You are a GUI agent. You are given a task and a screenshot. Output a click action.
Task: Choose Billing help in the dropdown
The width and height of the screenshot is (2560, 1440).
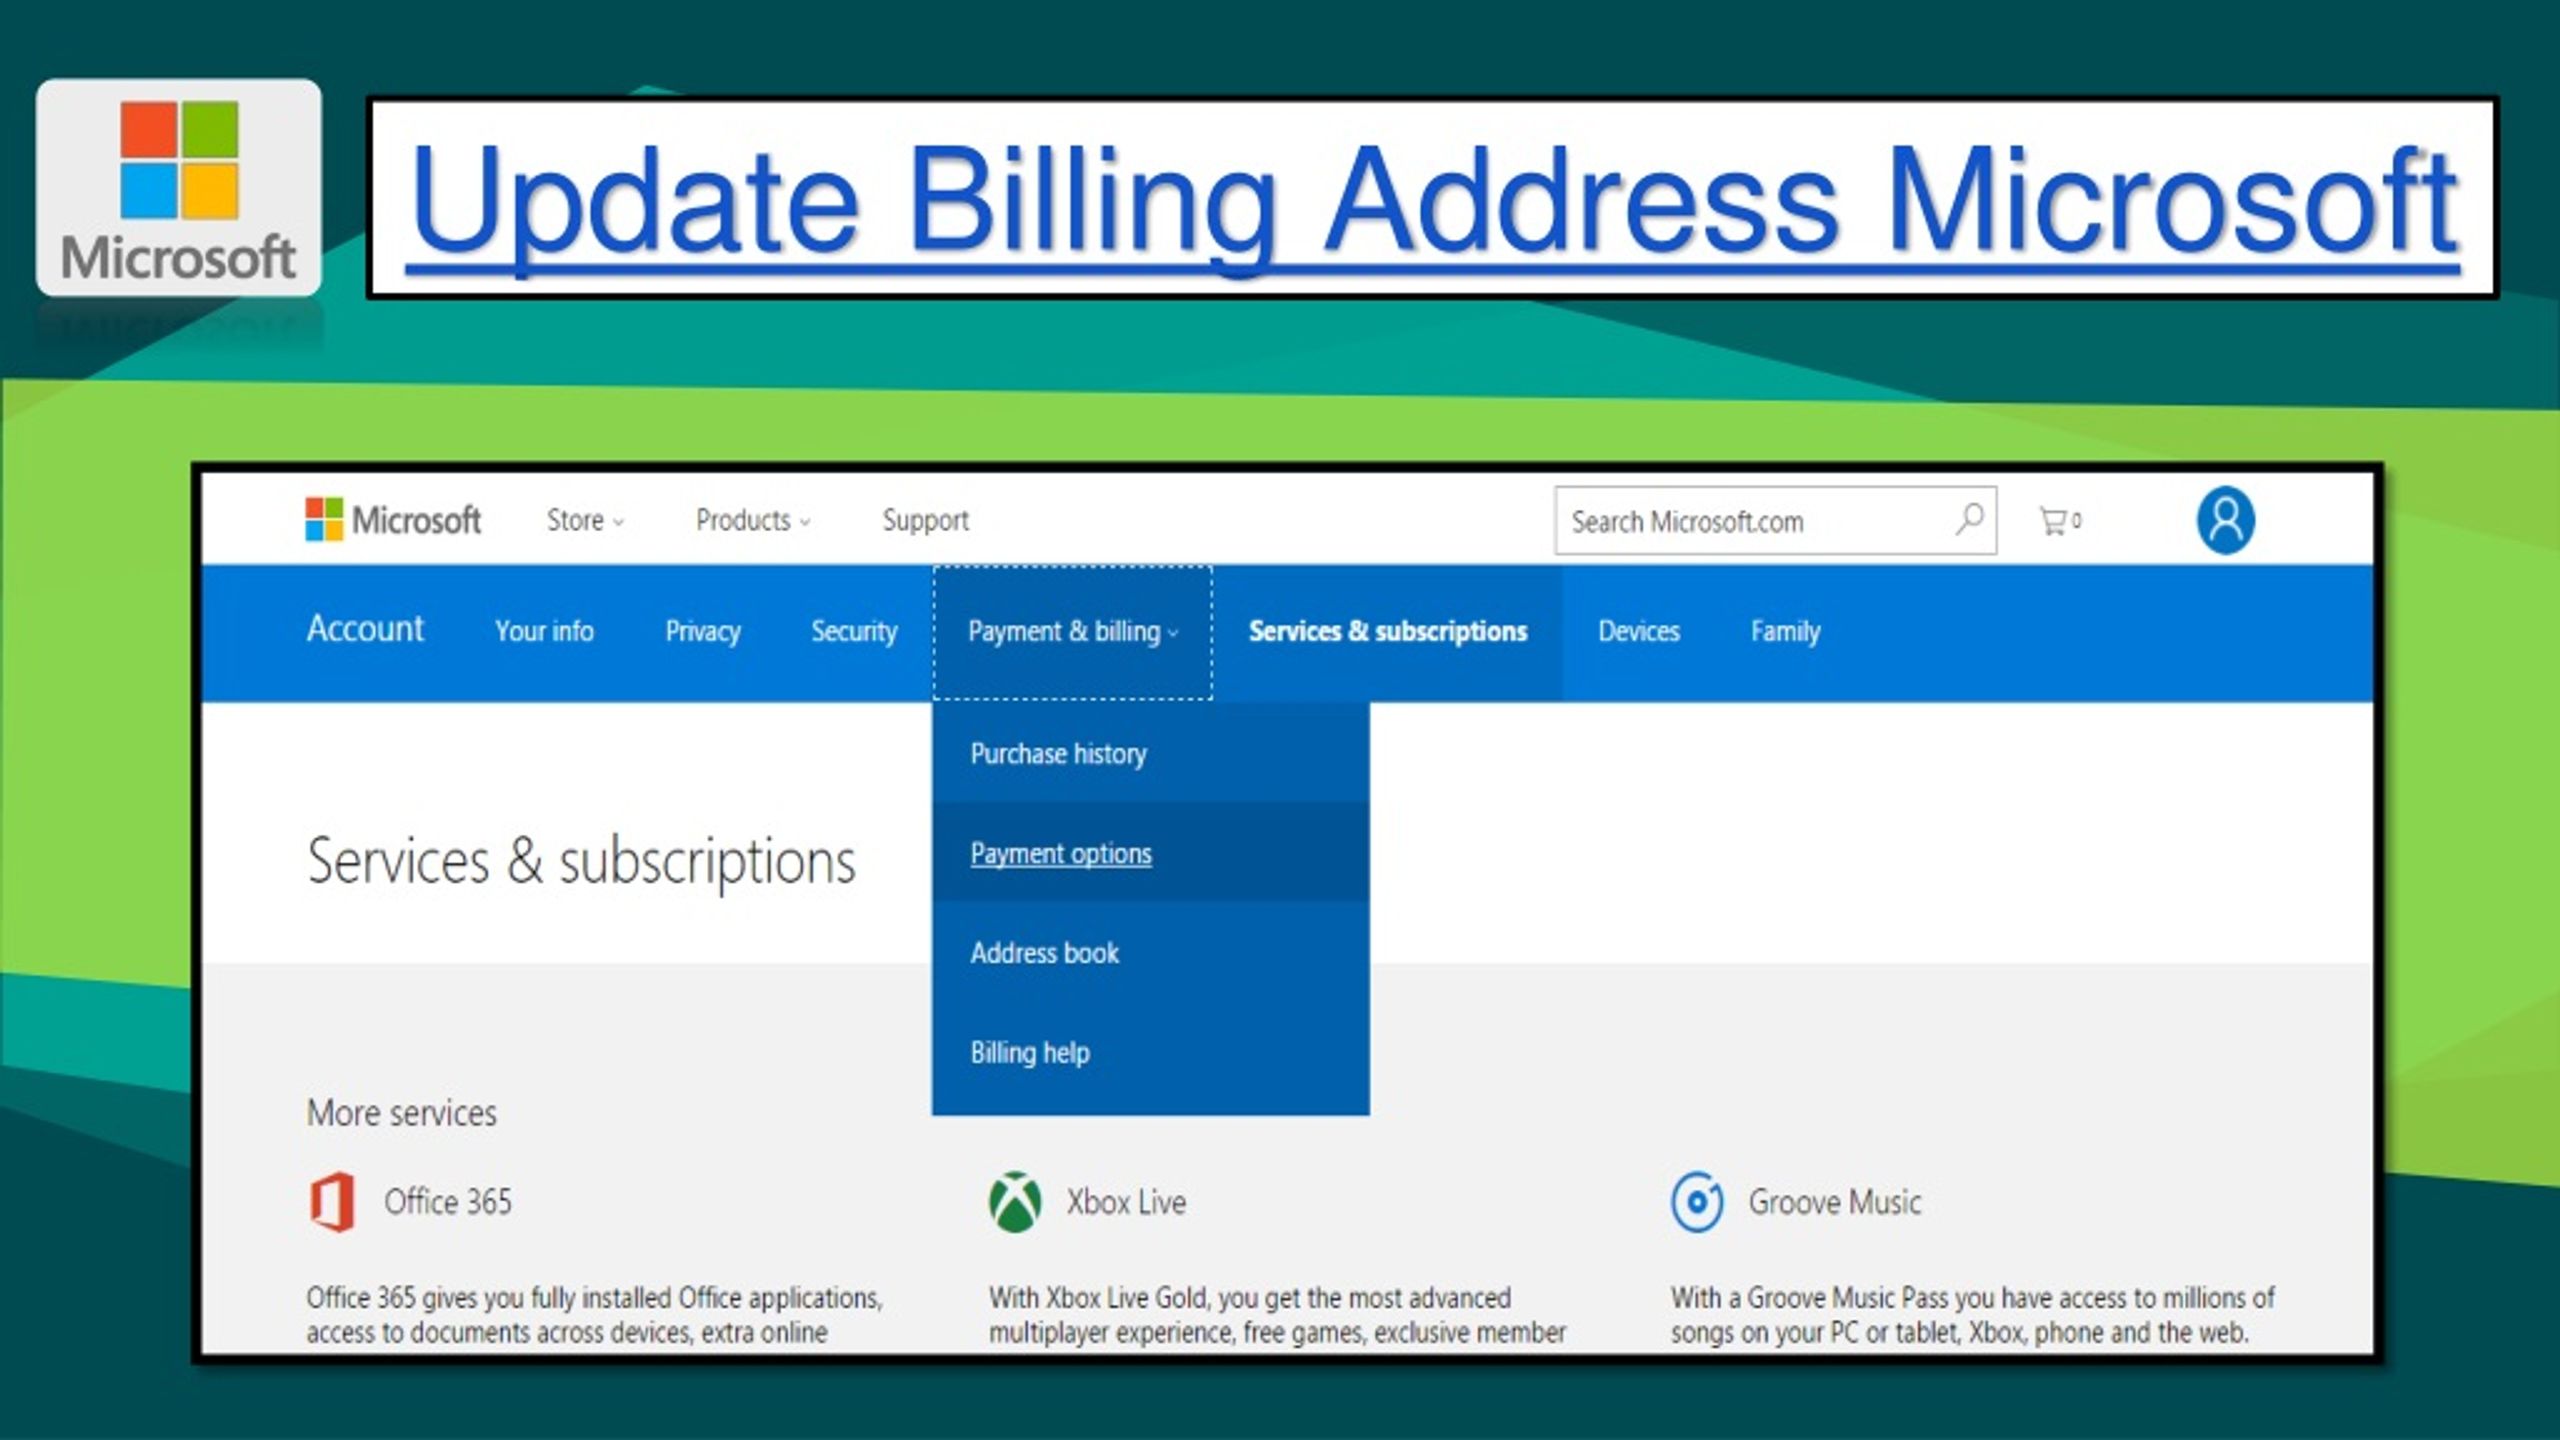1151,1053
